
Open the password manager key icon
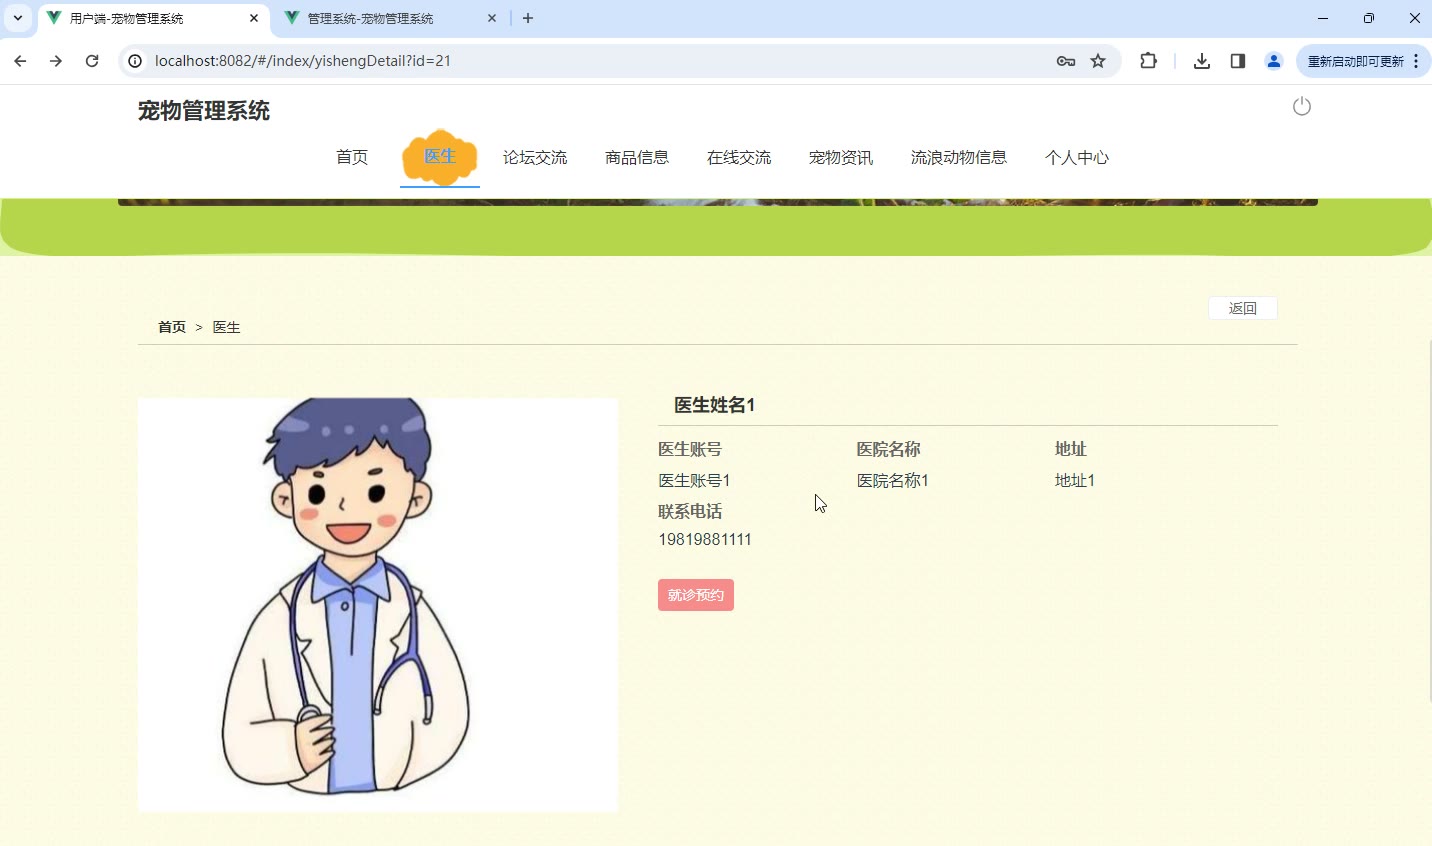click(1066, 61)
